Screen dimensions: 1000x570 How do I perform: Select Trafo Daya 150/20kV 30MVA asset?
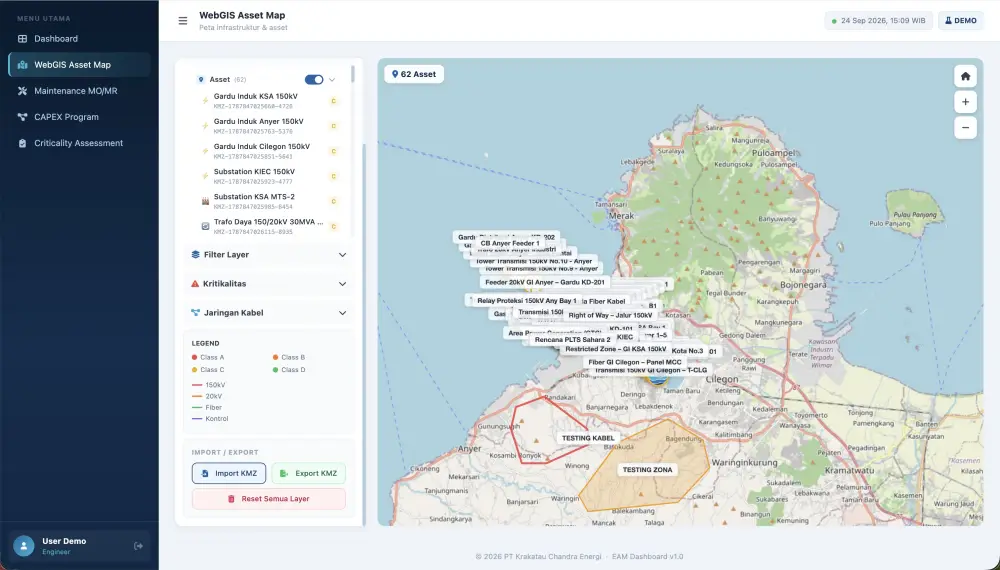pyautogui.click(x=268, y=226)
